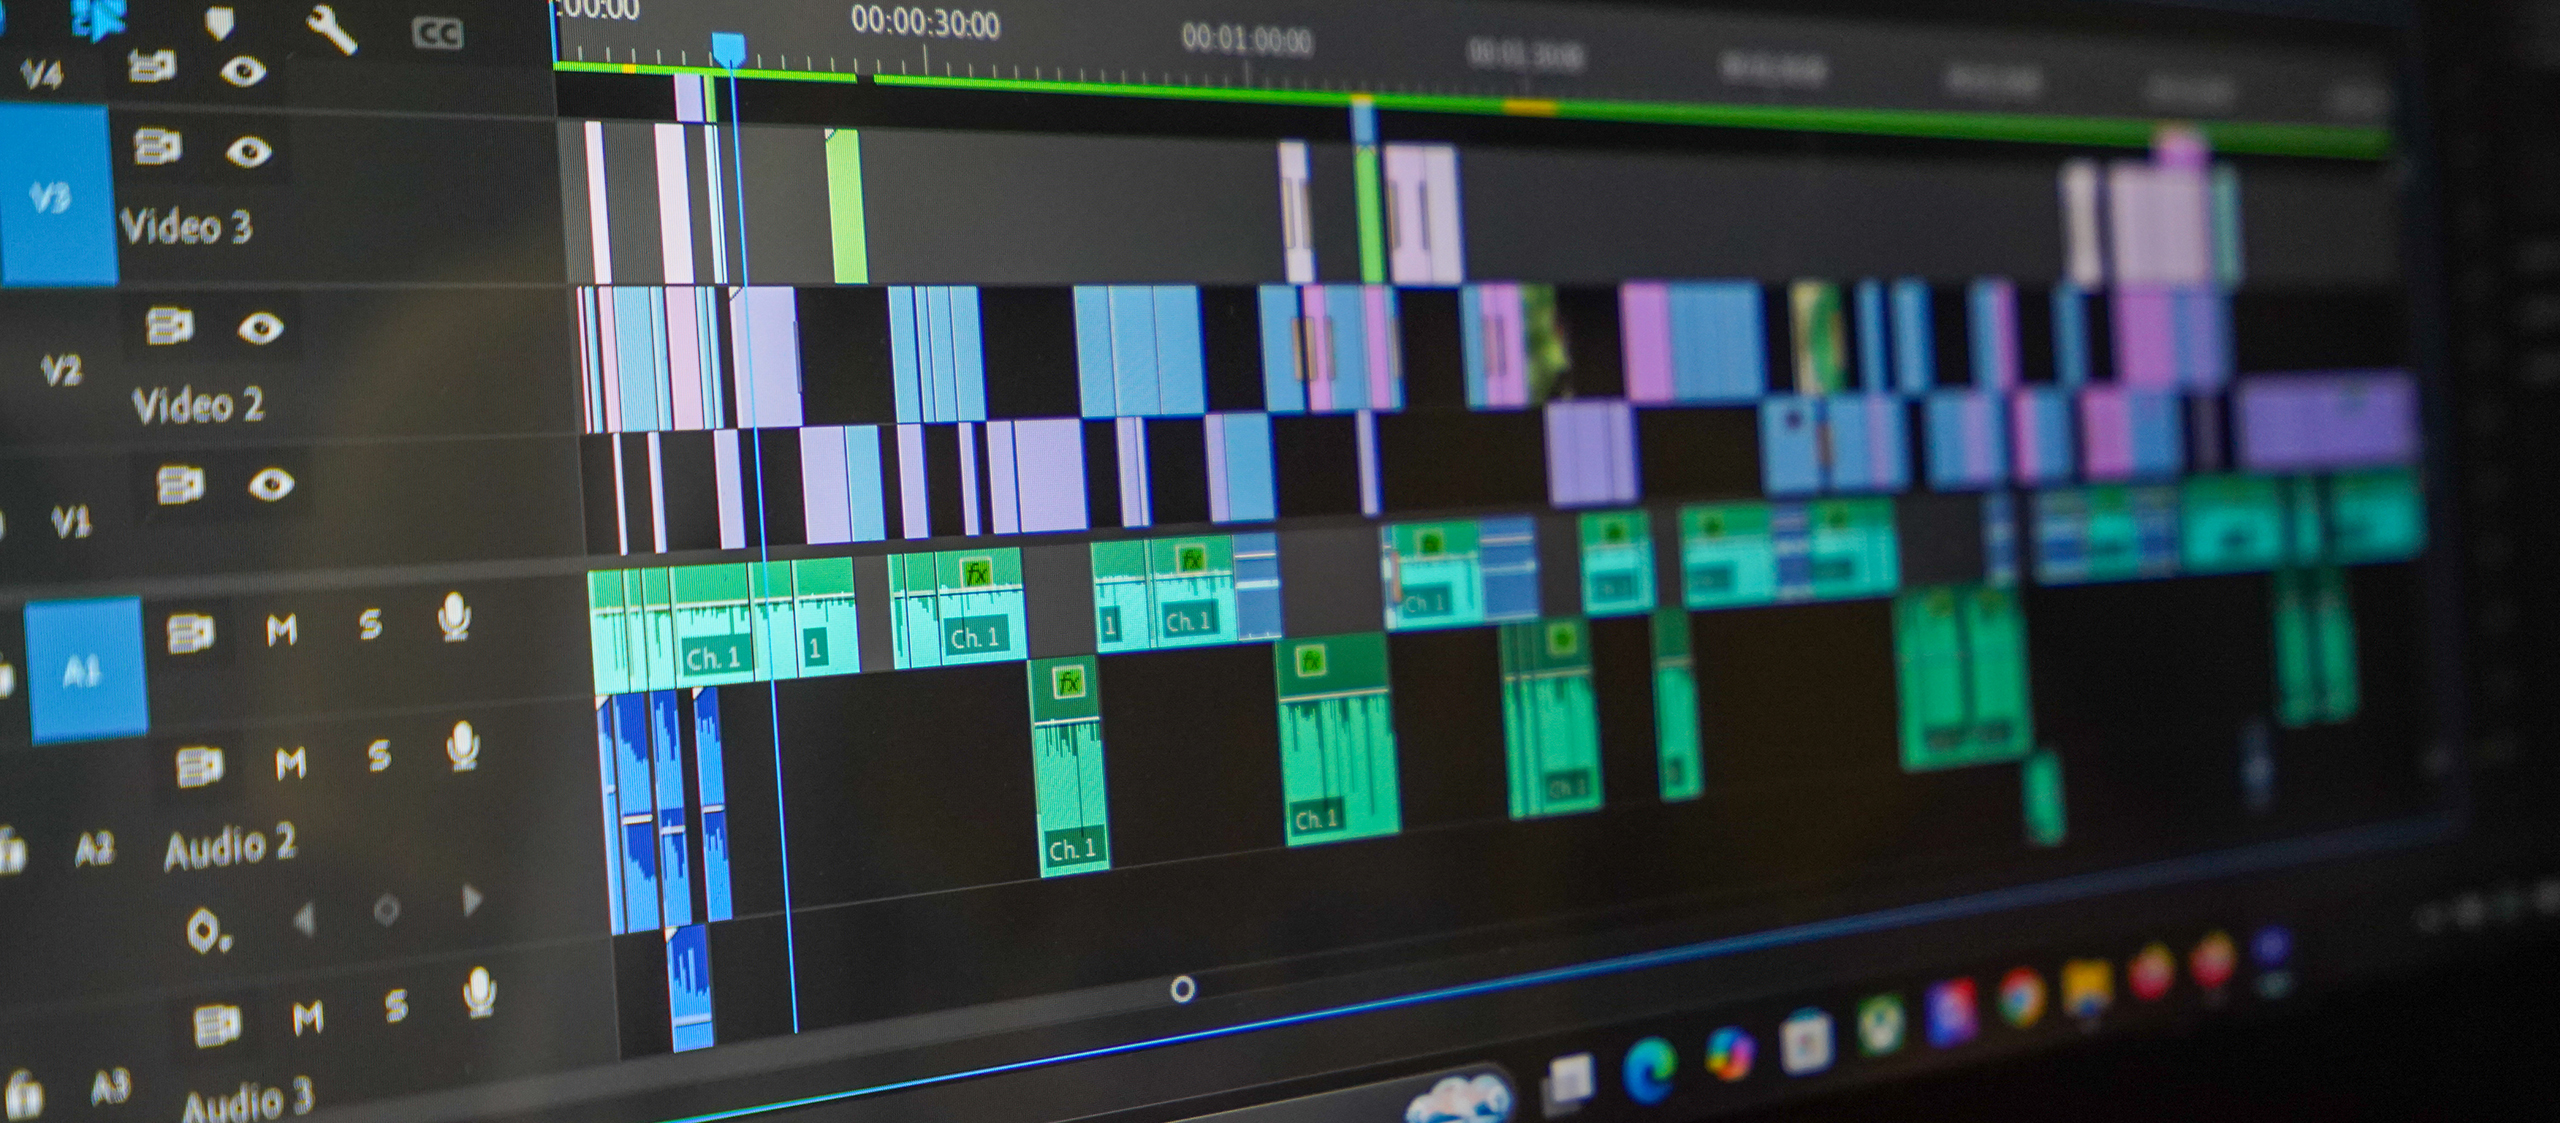Toggle sync lock for V1 track

[x=180, y=484]
